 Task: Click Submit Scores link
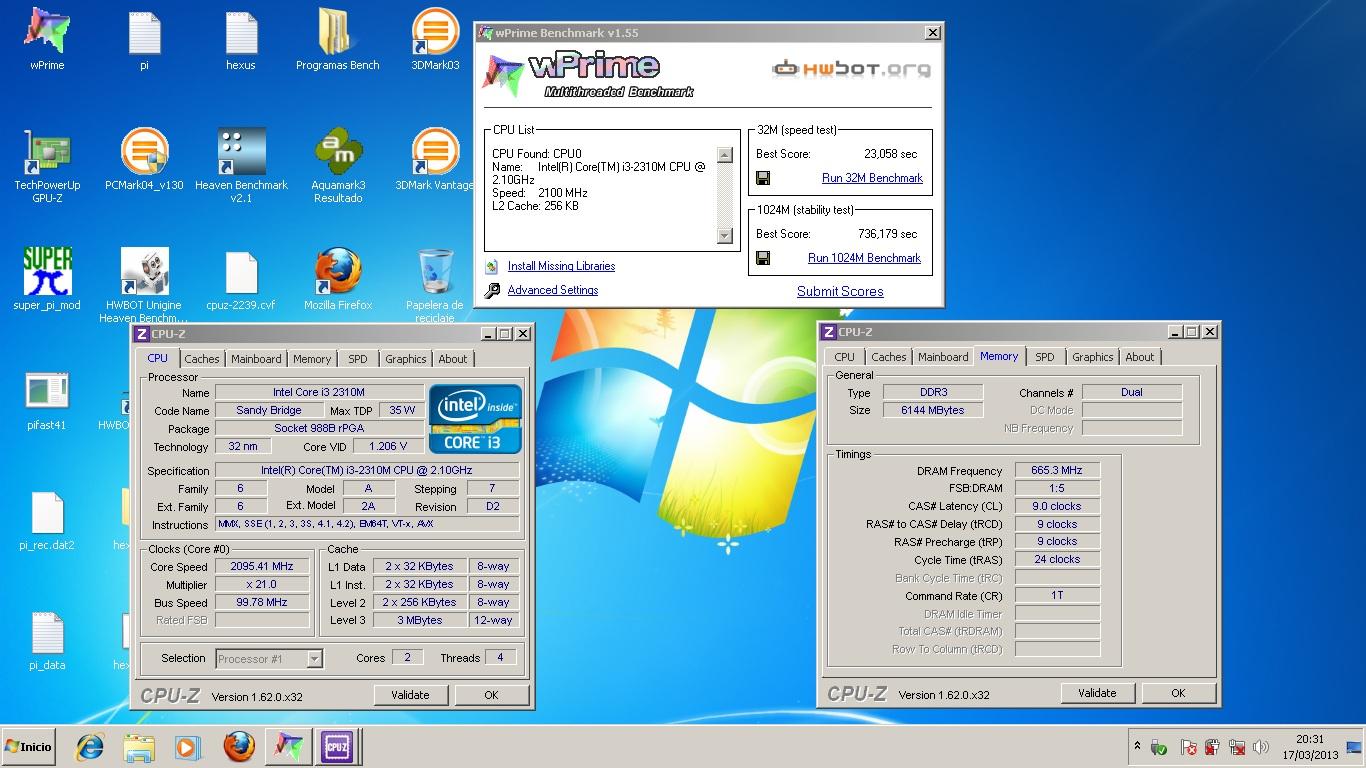click(840, 292)
